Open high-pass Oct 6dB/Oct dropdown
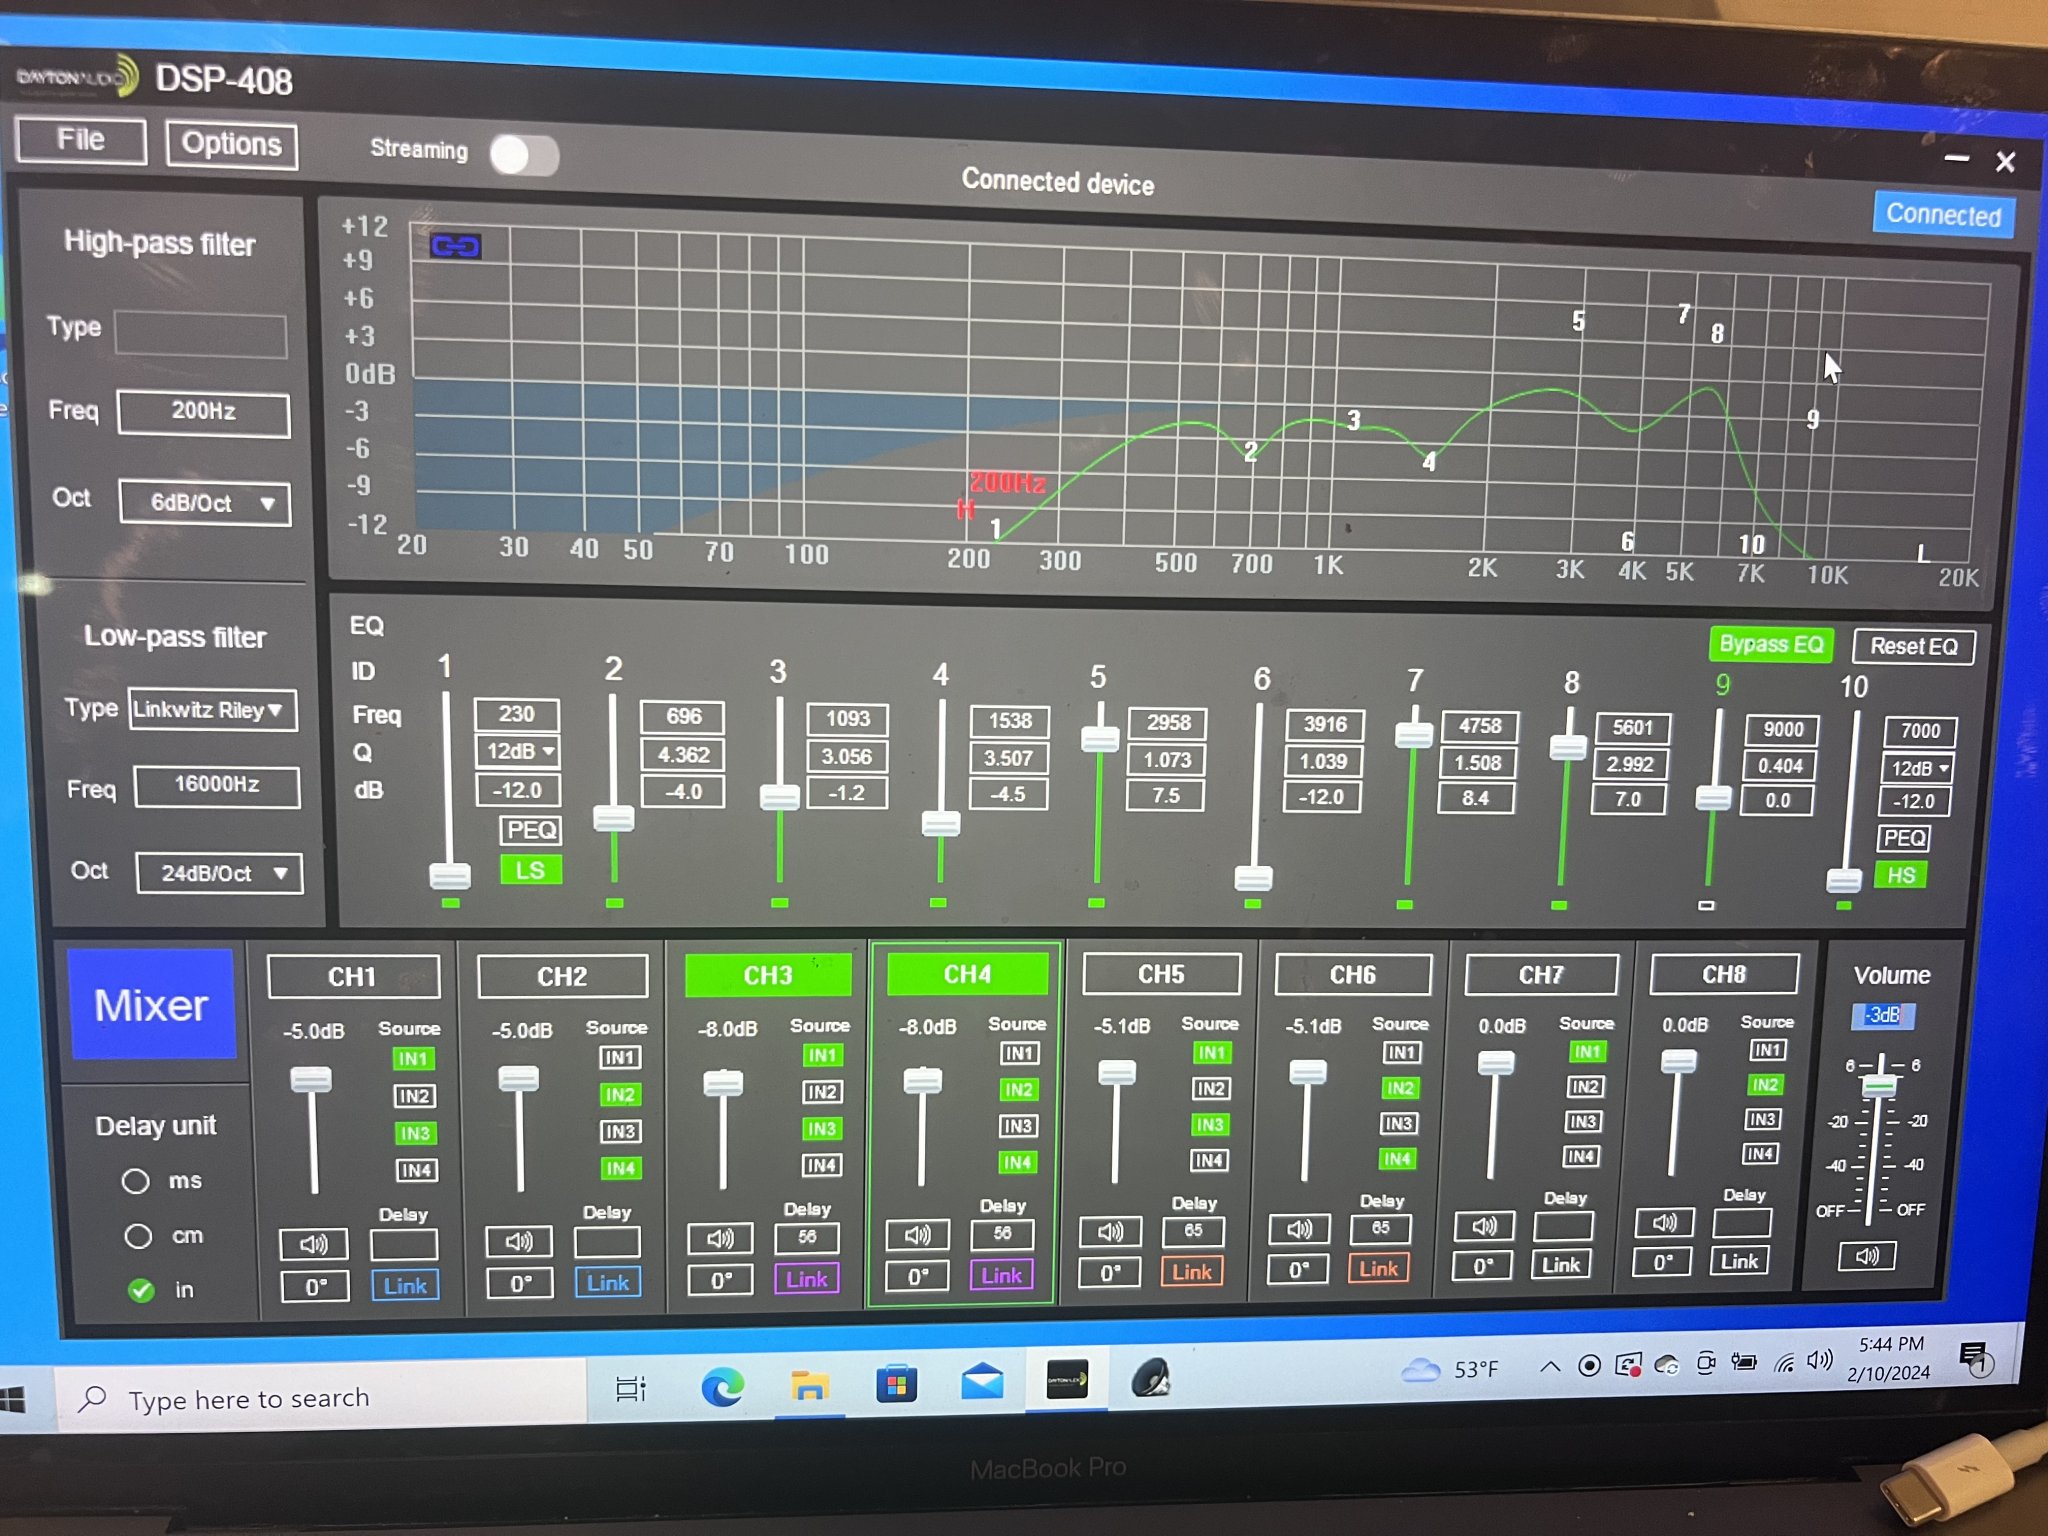This screenshot has width=2048, height=1536. click(205, 503)
